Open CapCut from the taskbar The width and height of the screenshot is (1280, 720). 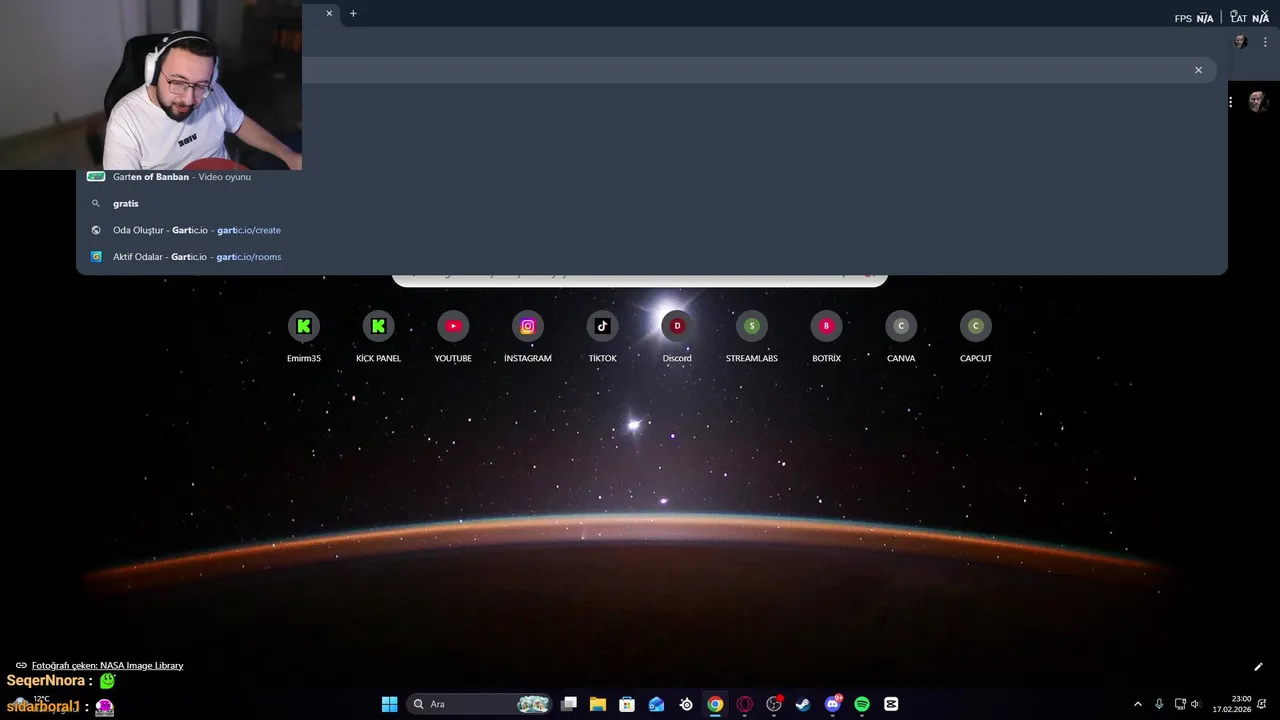point(891,704)
